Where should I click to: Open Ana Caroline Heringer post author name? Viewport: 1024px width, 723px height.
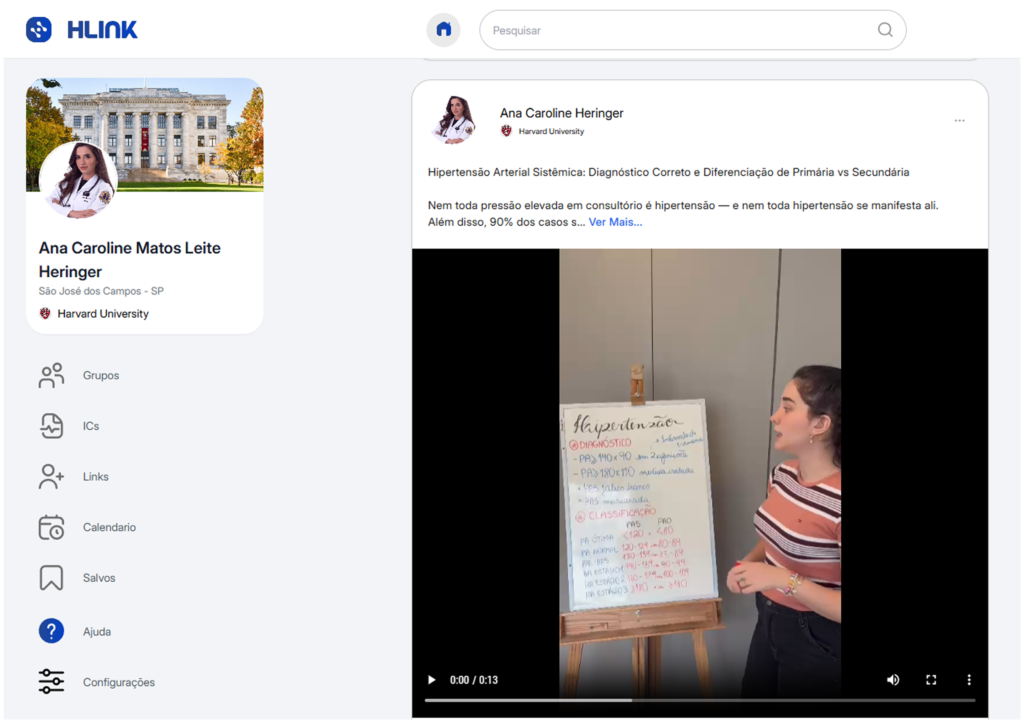(x=561, y=113)
